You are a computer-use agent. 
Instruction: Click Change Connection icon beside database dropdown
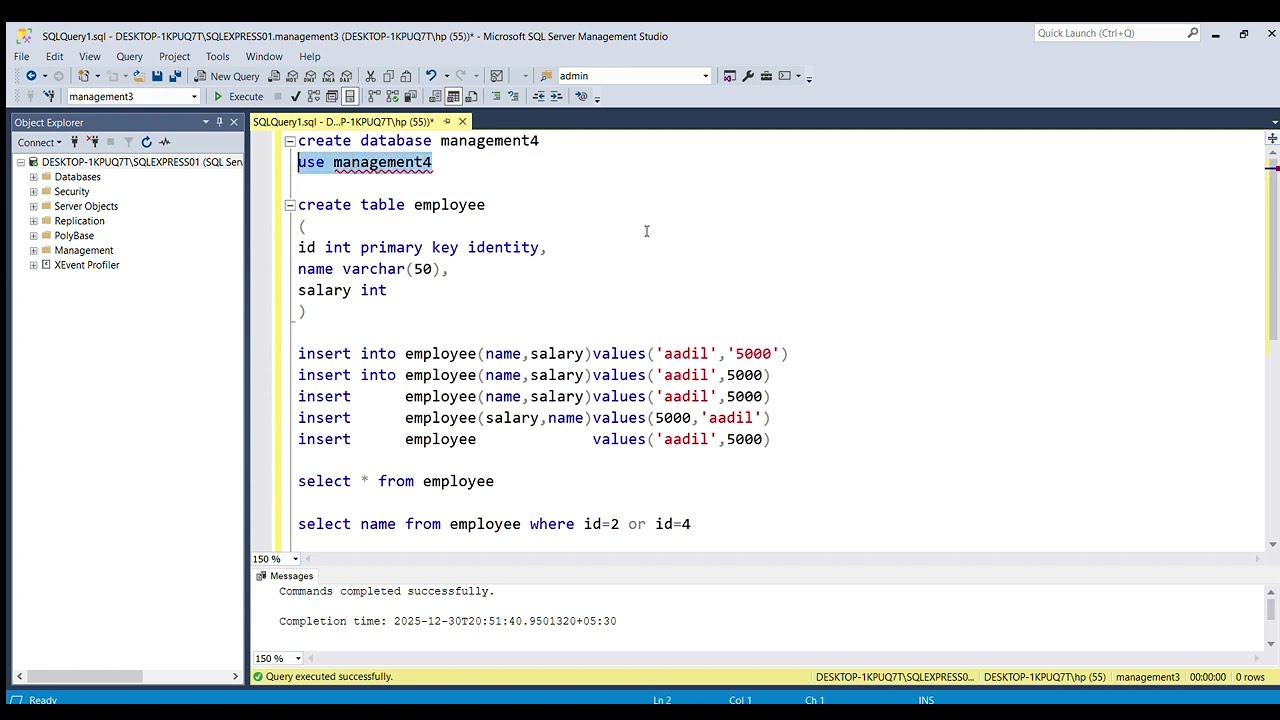click(x=48, y=97)
